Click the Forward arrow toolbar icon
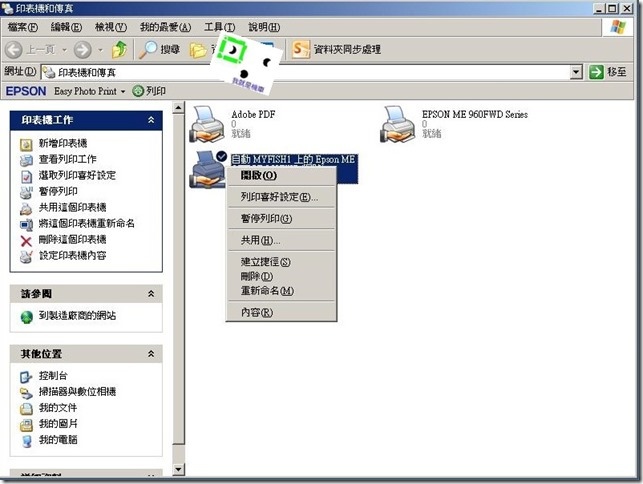 [82, 50]
